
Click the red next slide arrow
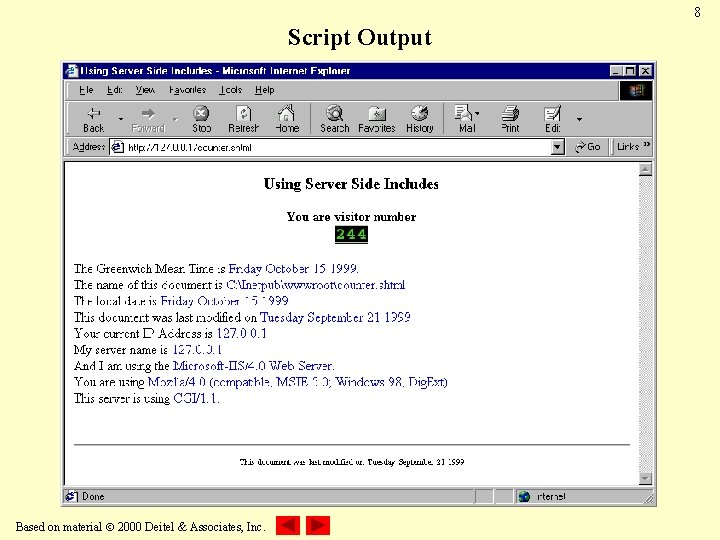click(x=318, y=525)
